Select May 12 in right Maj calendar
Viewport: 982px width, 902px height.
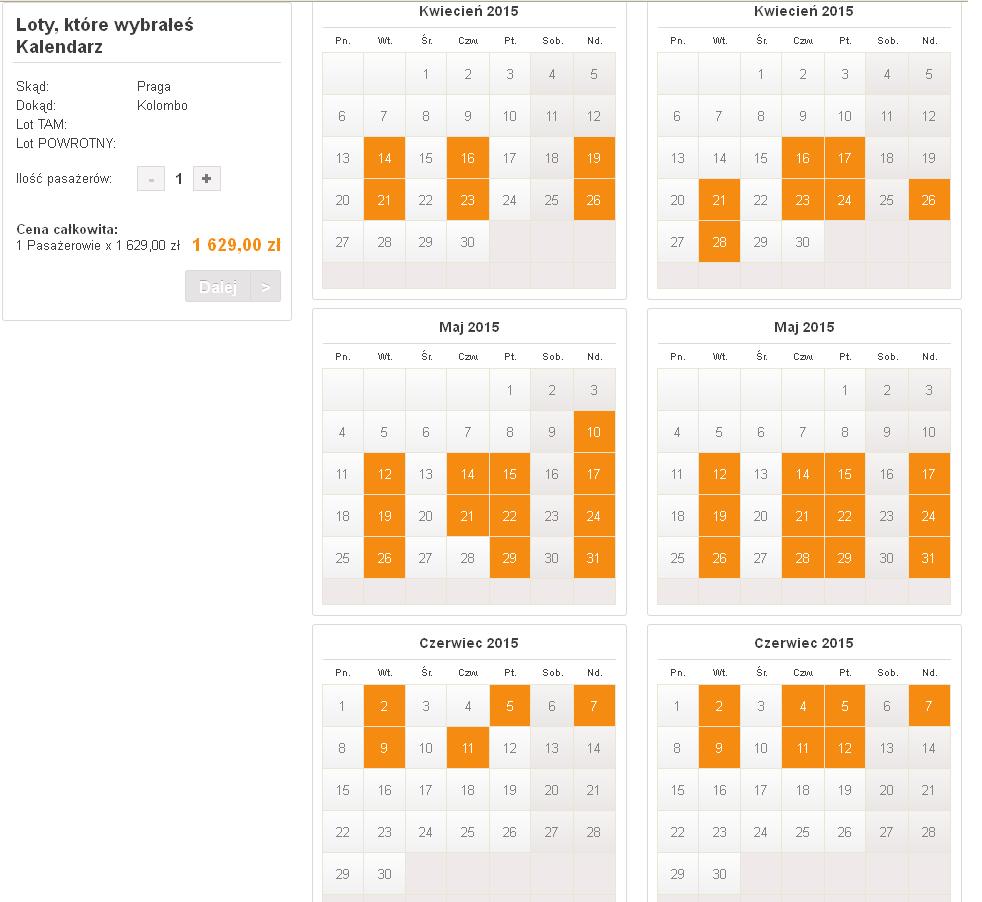coord(720,474)
